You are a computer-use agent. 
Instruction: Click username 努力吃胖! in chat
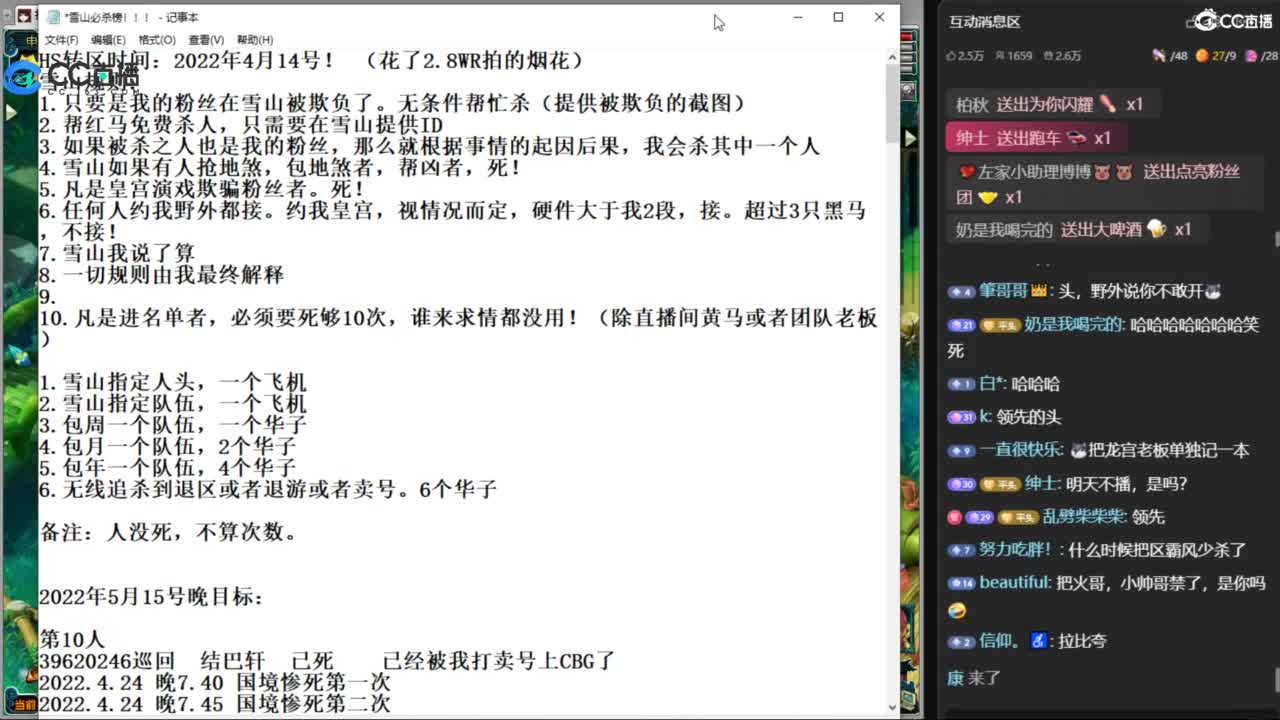(x=1015, y=549)
